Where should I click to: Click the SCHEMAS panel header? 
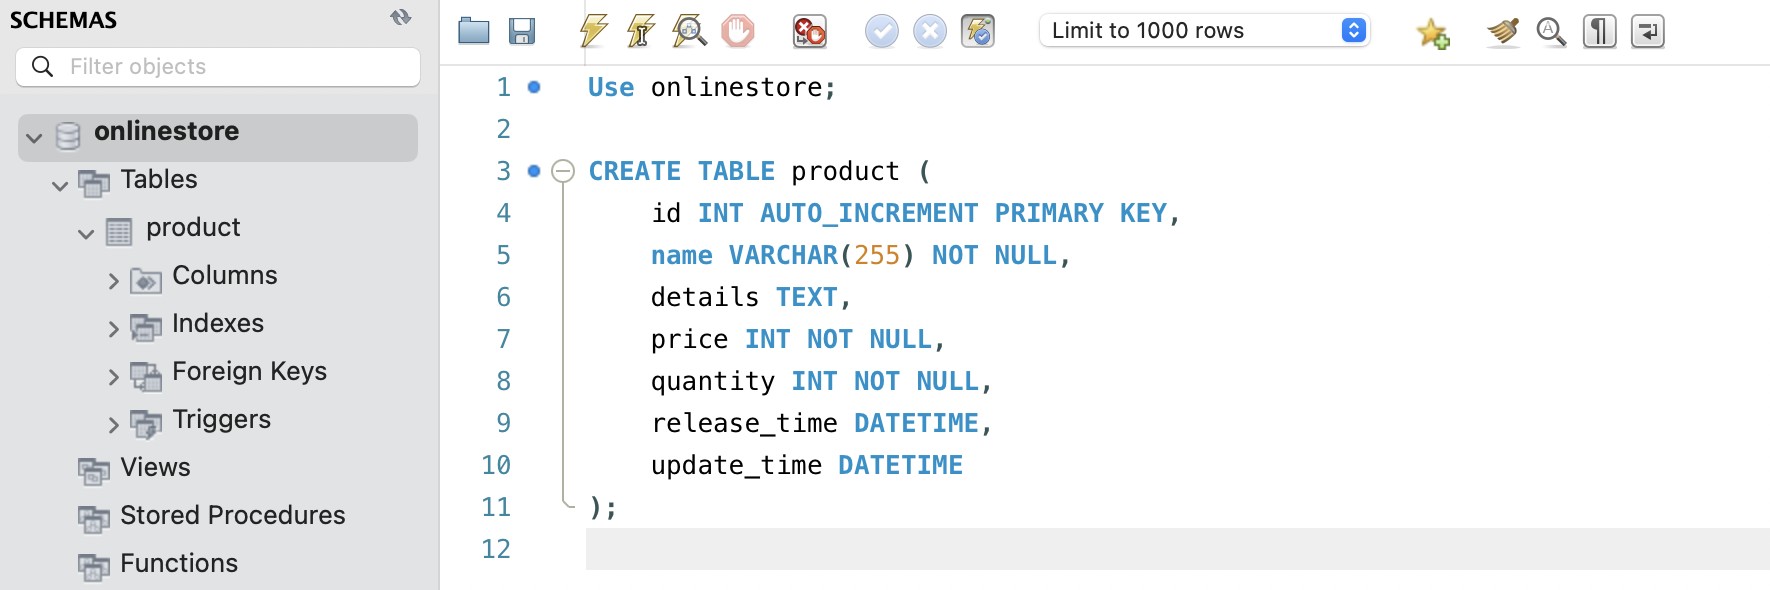[63, 20]
